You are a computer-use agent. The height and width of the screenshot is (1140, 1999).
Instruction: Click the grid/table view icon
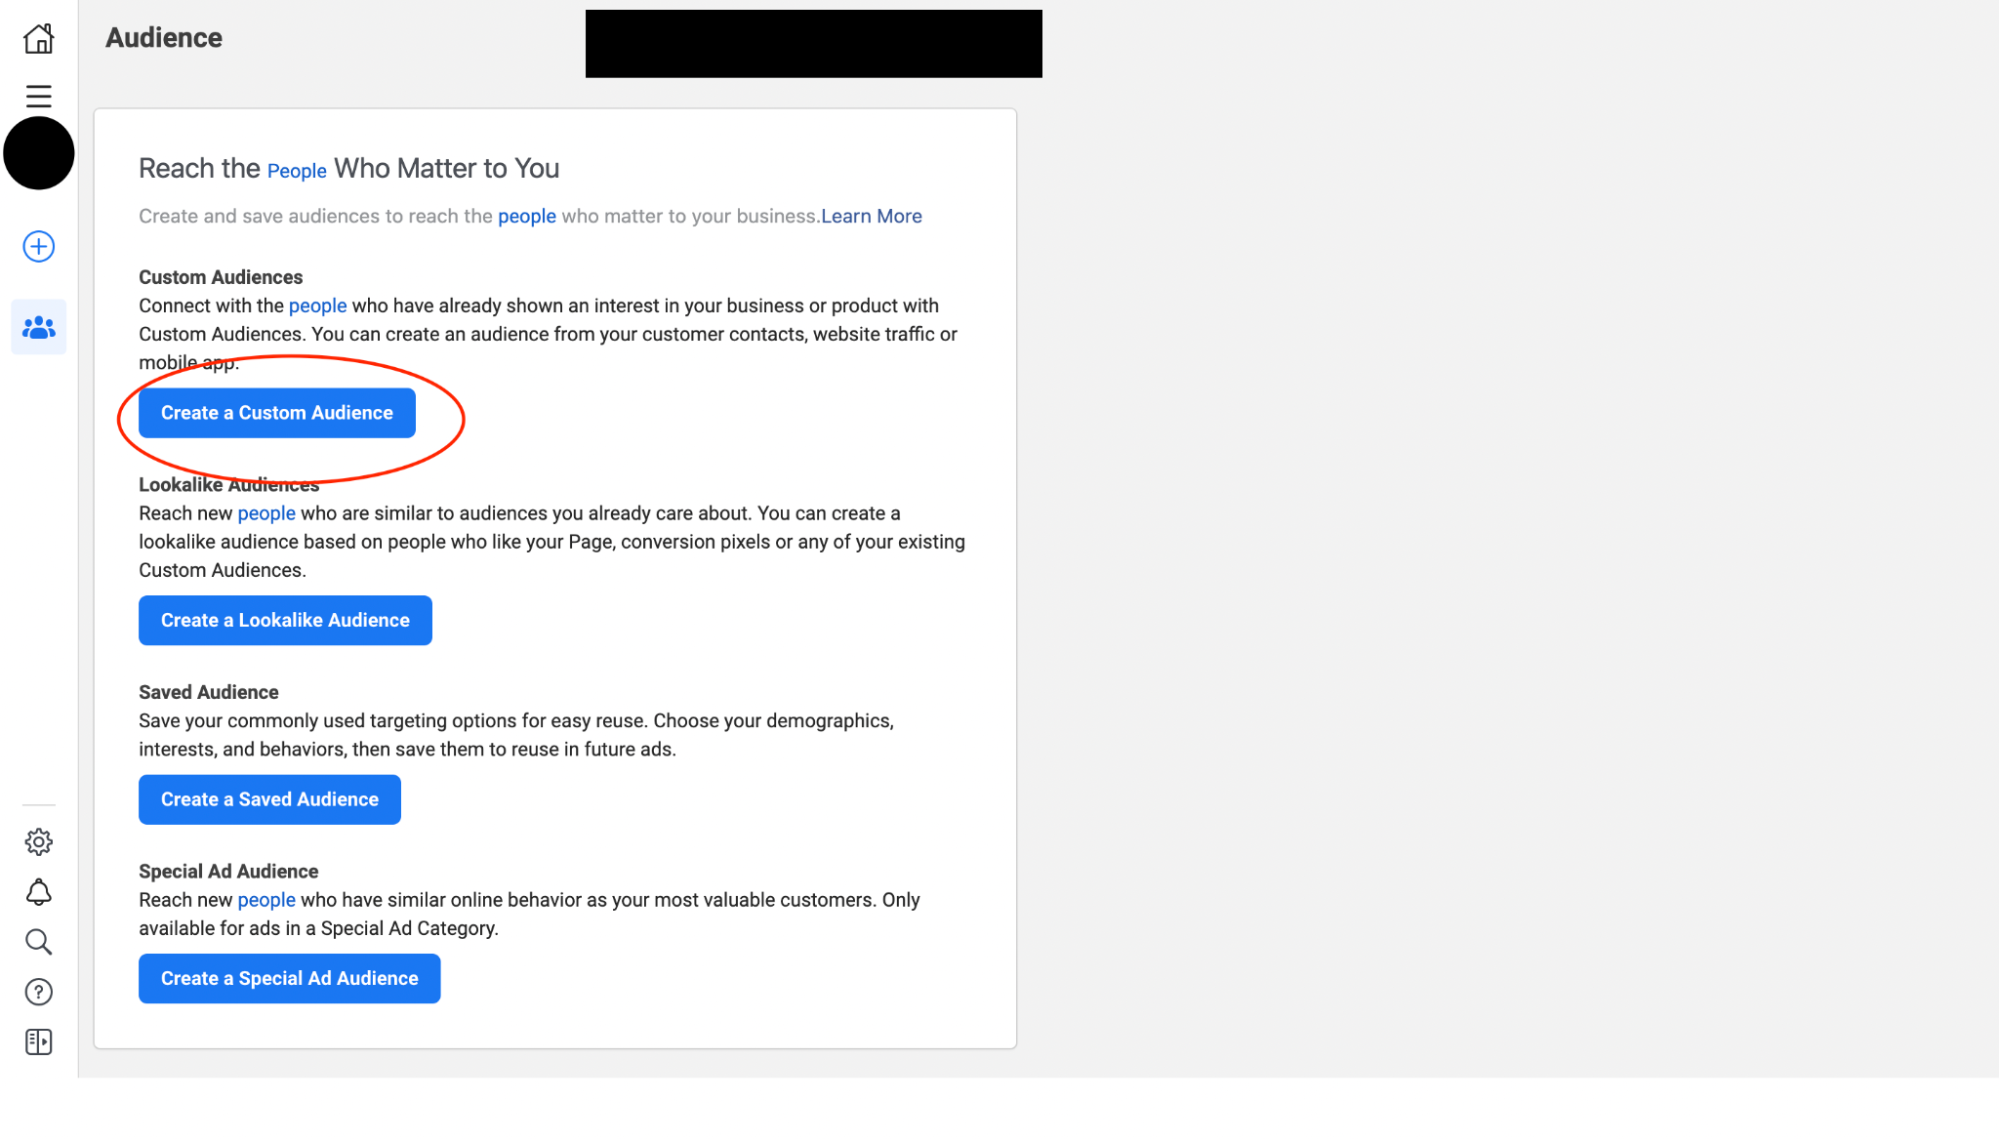38,1041
